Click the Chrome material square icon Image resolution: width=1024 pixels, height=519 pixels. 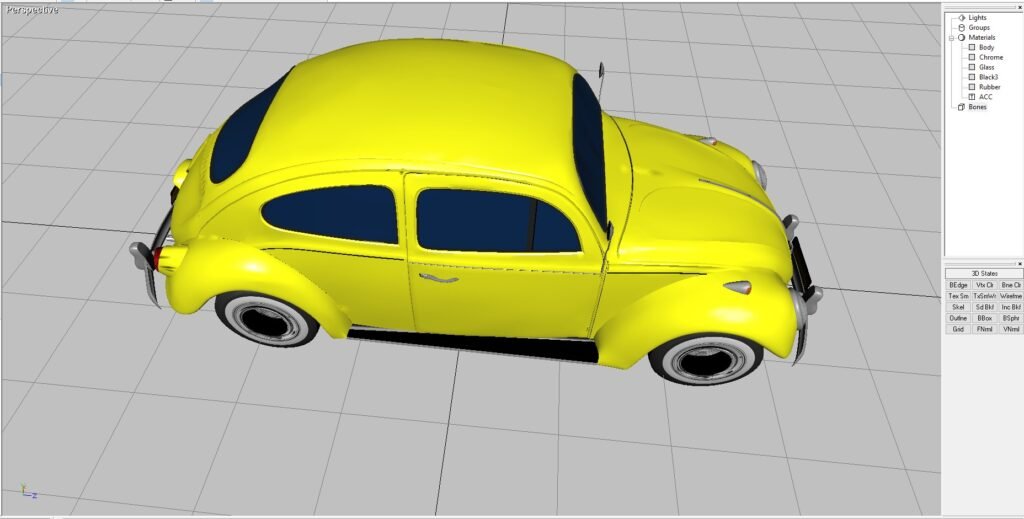[971, 57]
